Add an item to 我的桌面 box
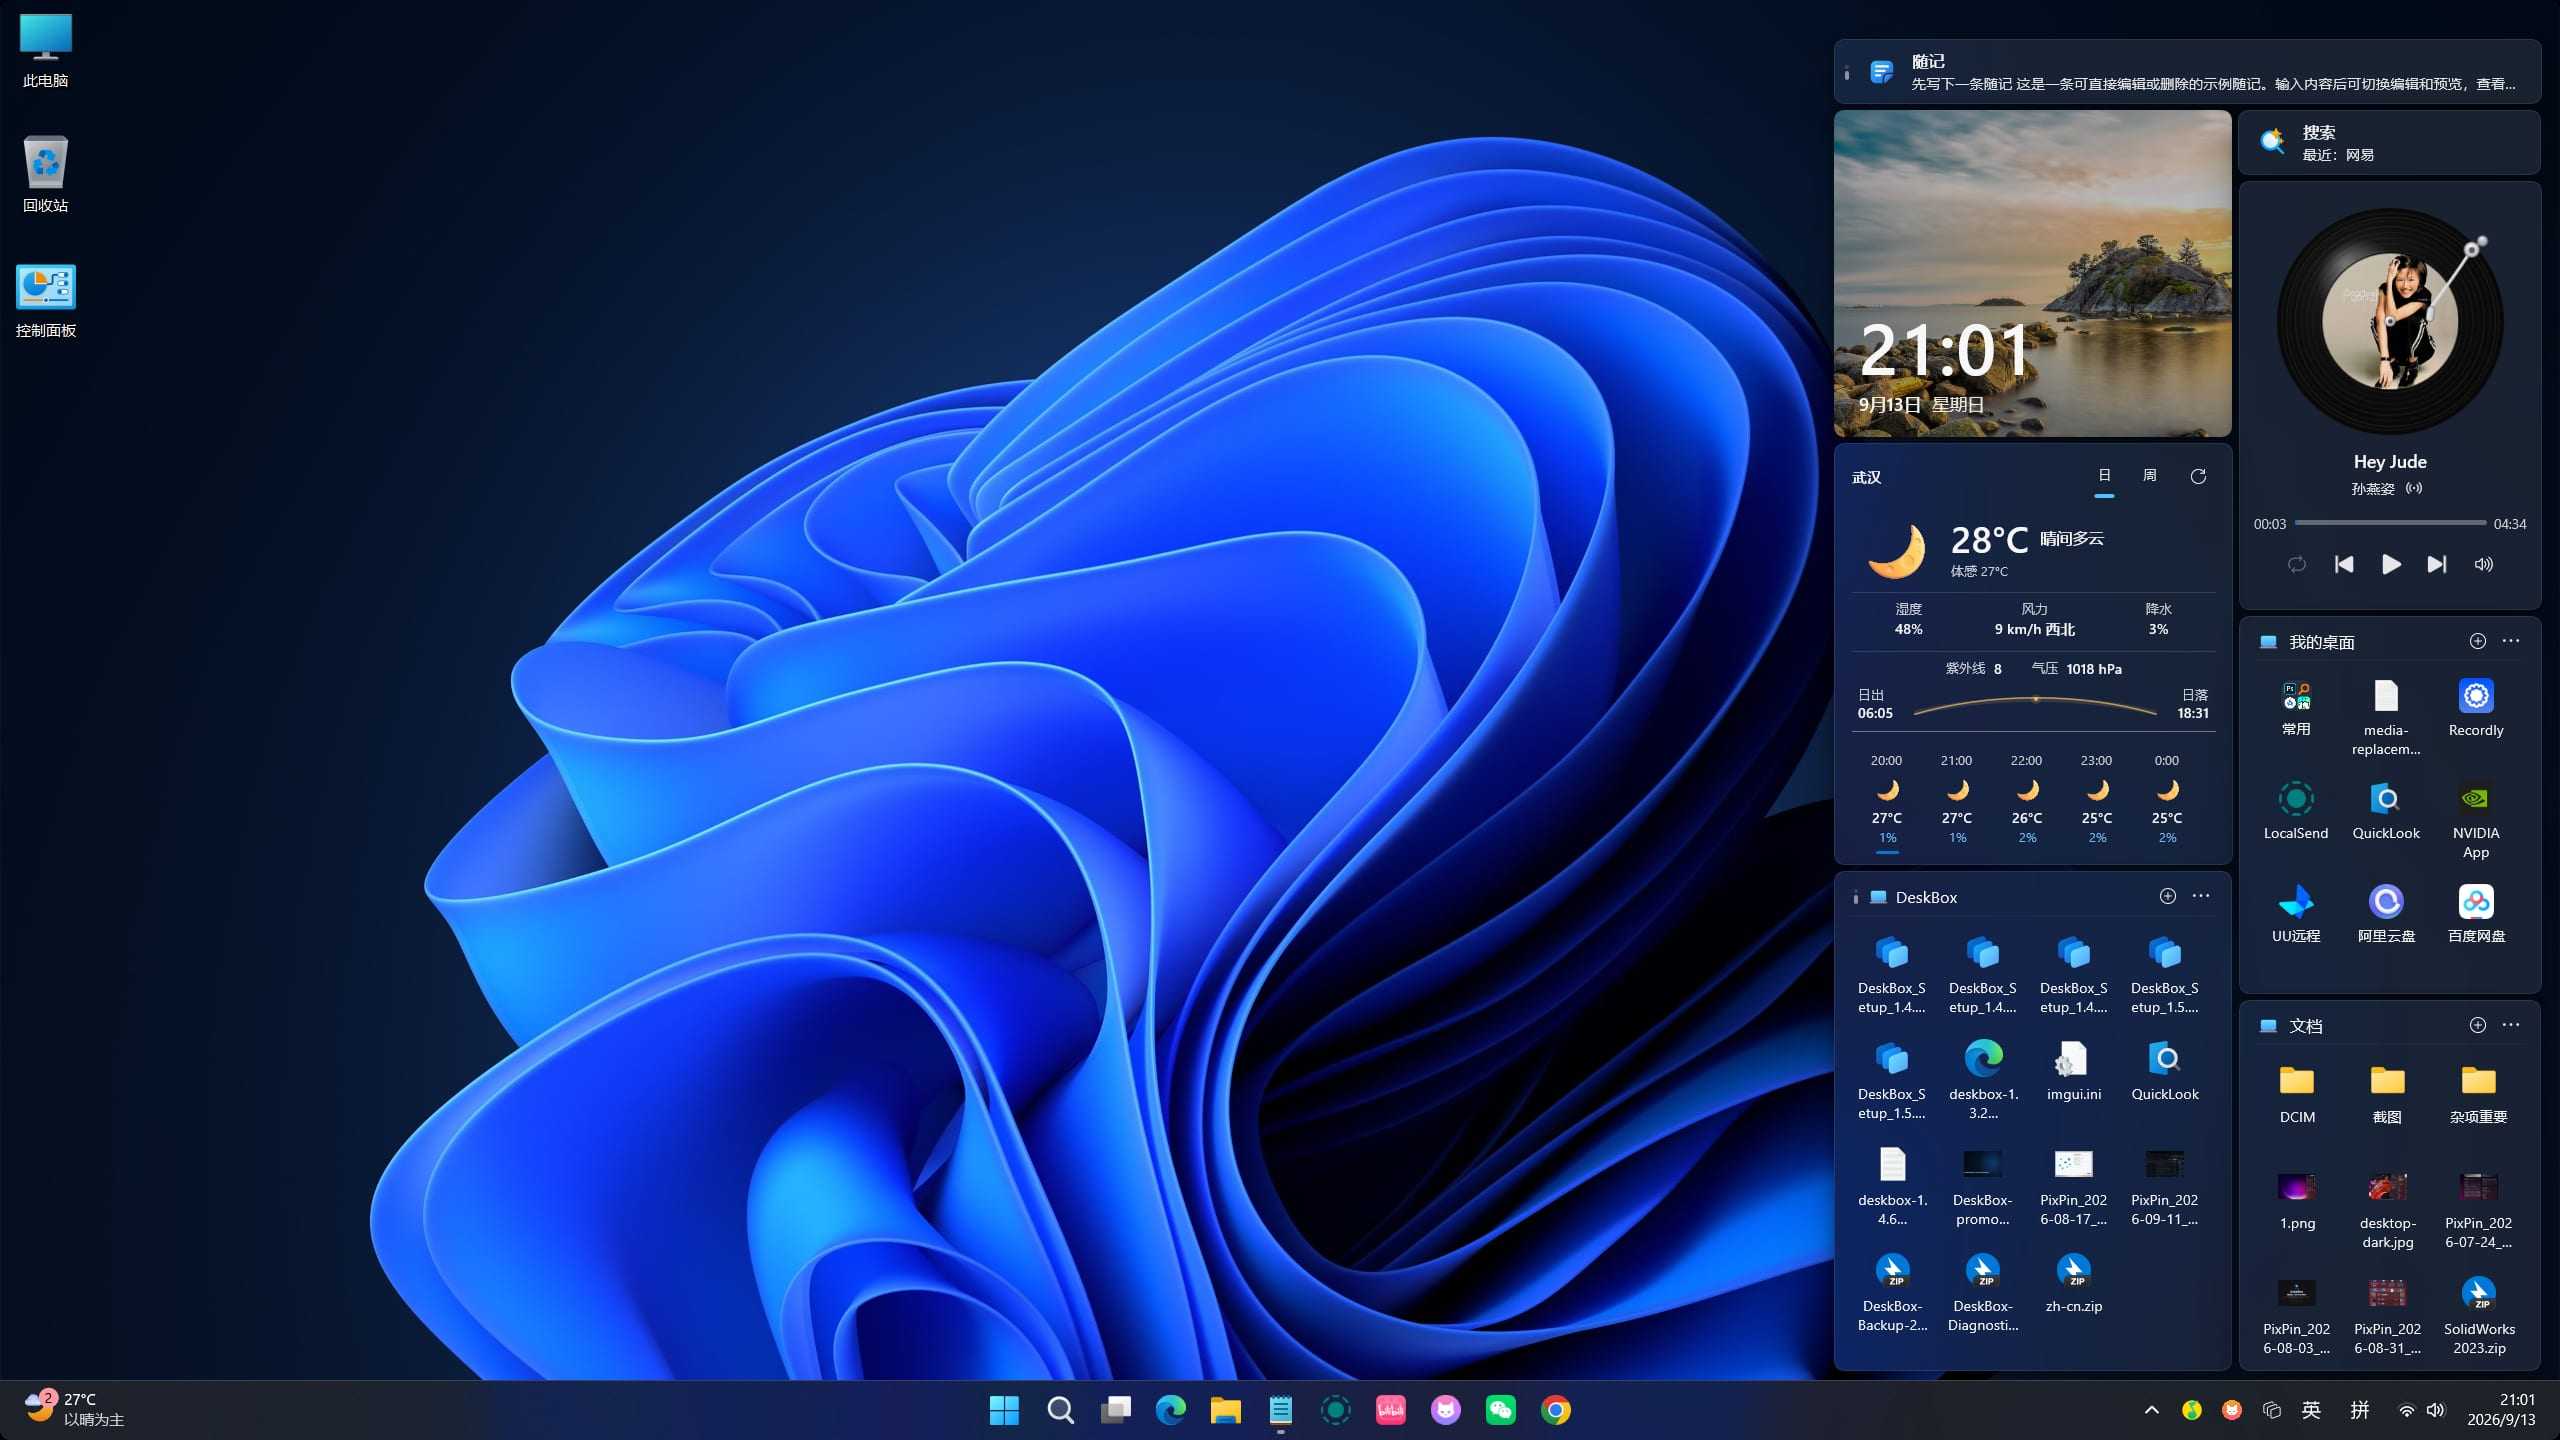Viewport: 2560px width, 1440px height. click(x=2478, y=641)
